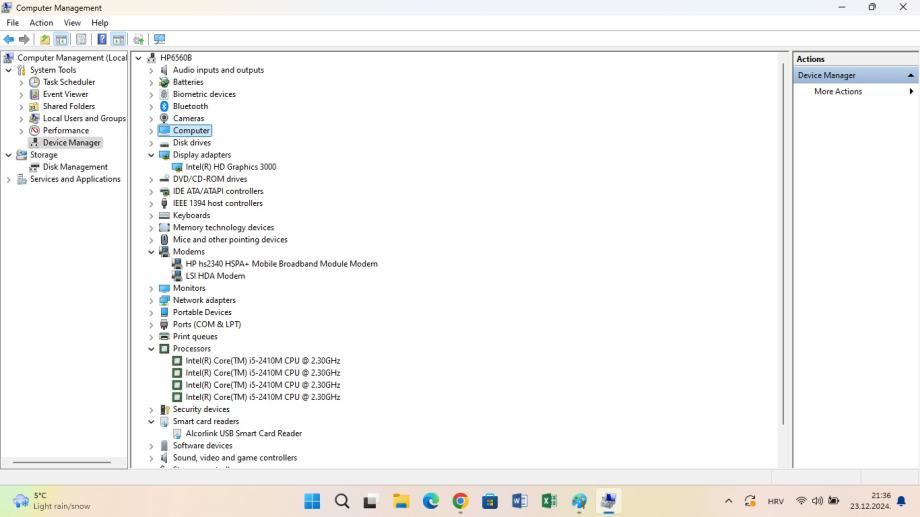Click Scan for hardware changes monitor icon
The height and width of the screenshot is (517, 920).
pyautogui.click(x=159, y=39)
